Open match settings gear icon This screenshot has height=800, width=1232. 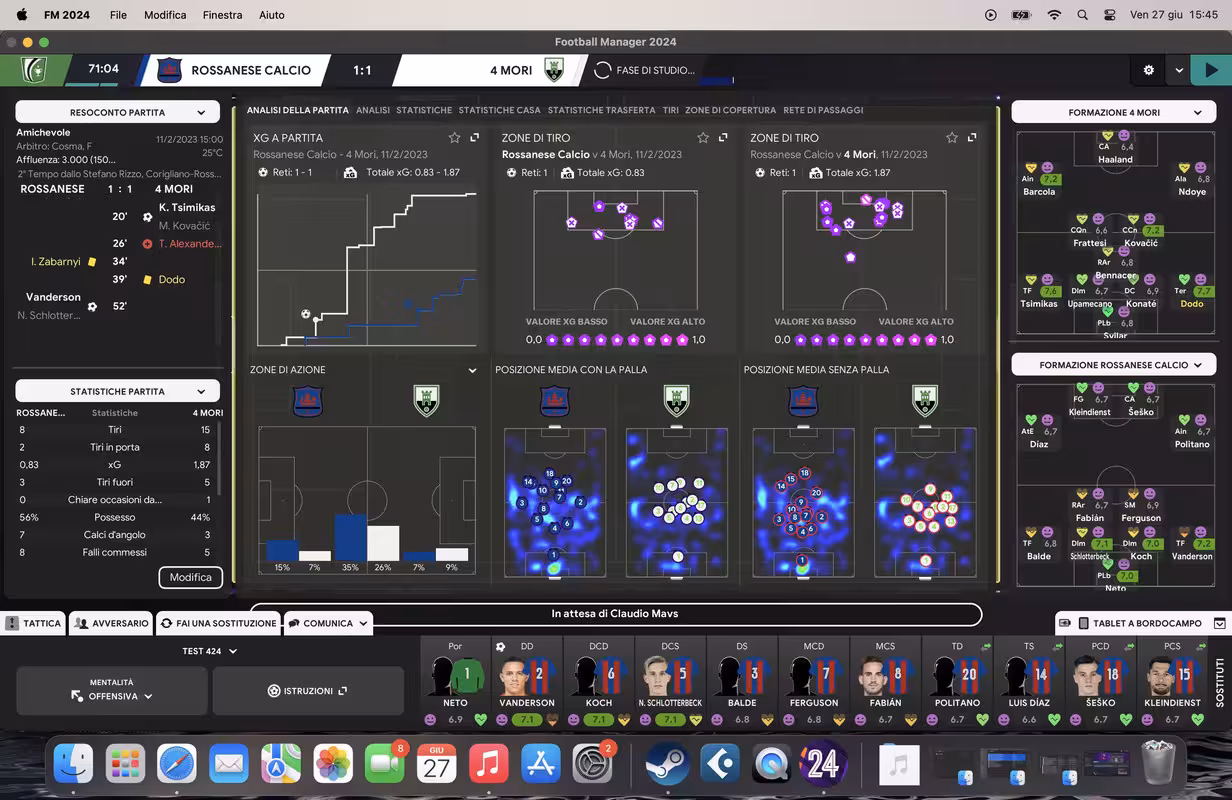1149,70
